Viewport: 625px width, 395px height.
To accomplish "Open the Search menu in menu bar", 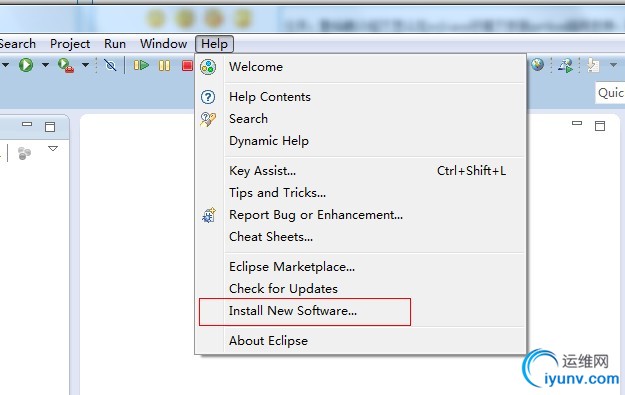I will [18, 43].
